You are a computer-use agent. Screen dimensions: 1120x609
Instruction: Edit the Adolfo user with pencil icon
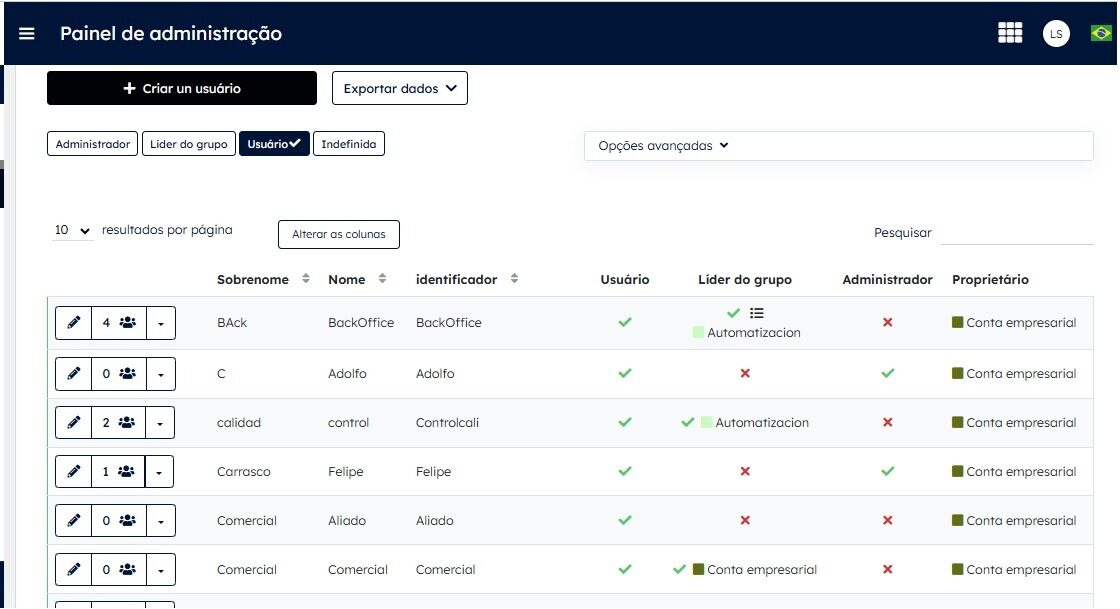[x=74, y=373]
